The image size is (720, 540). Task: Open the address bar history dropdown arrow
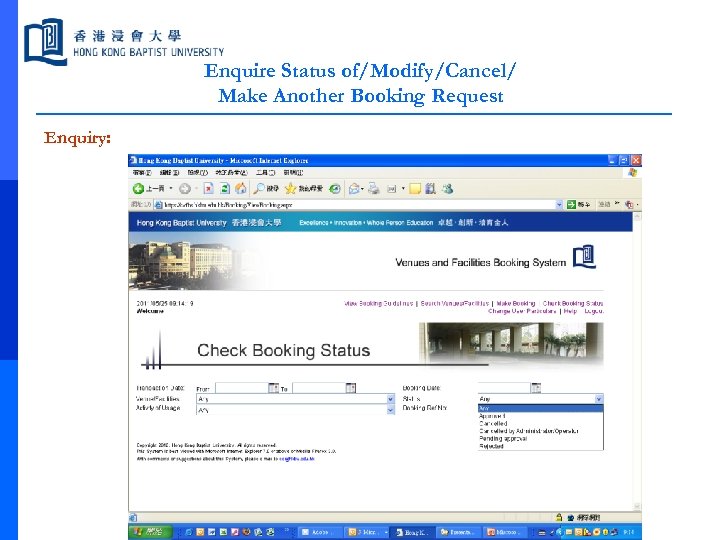pos(559,205)
